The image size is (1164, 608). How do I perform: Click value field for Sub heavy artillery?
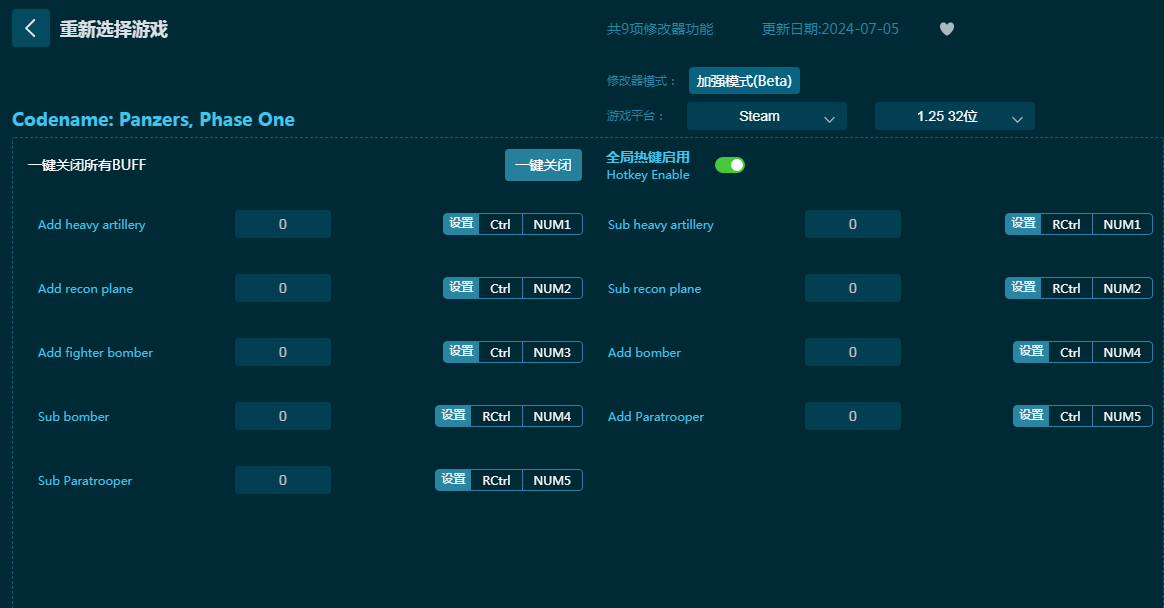pyautogui.click(x=853, y=224)
